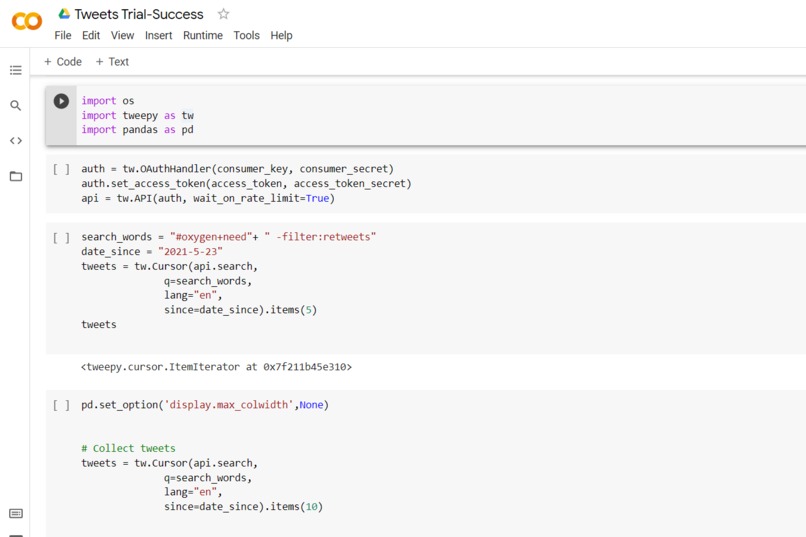Open the Files folder sidebar icon

16,176
